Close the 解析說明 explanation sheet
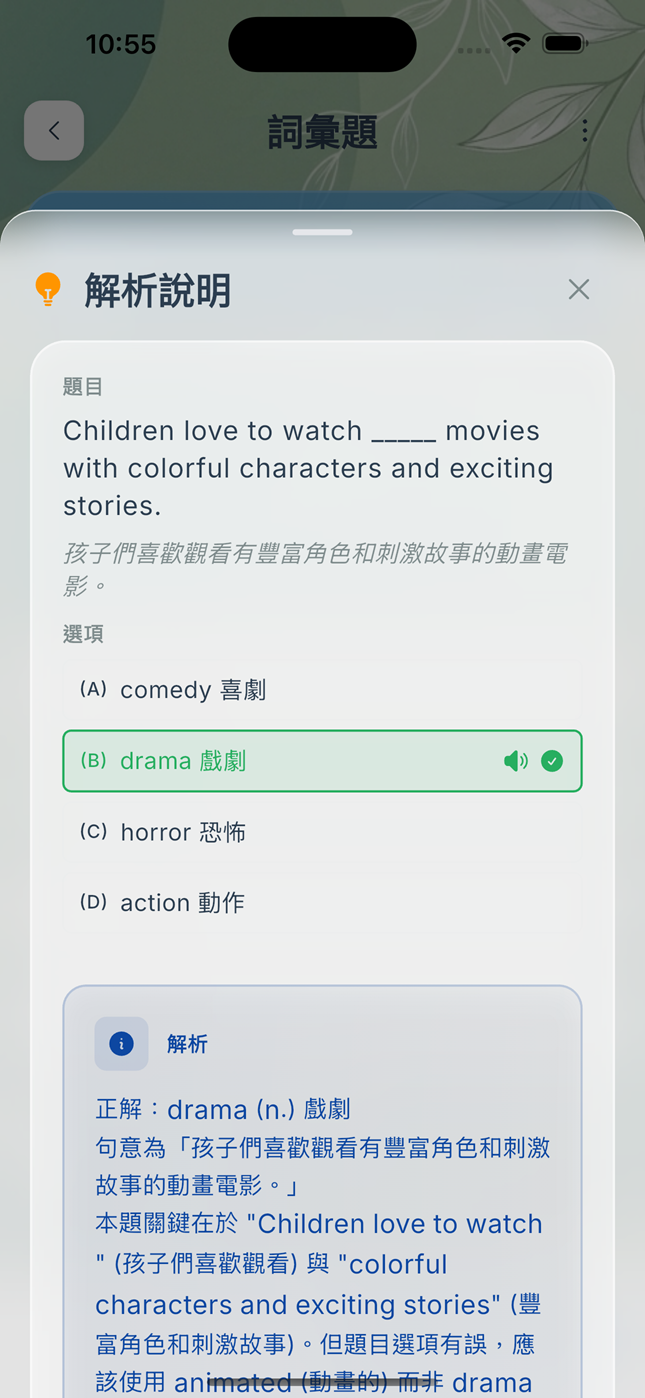The image size is (645, 1398). pos(578,290)
